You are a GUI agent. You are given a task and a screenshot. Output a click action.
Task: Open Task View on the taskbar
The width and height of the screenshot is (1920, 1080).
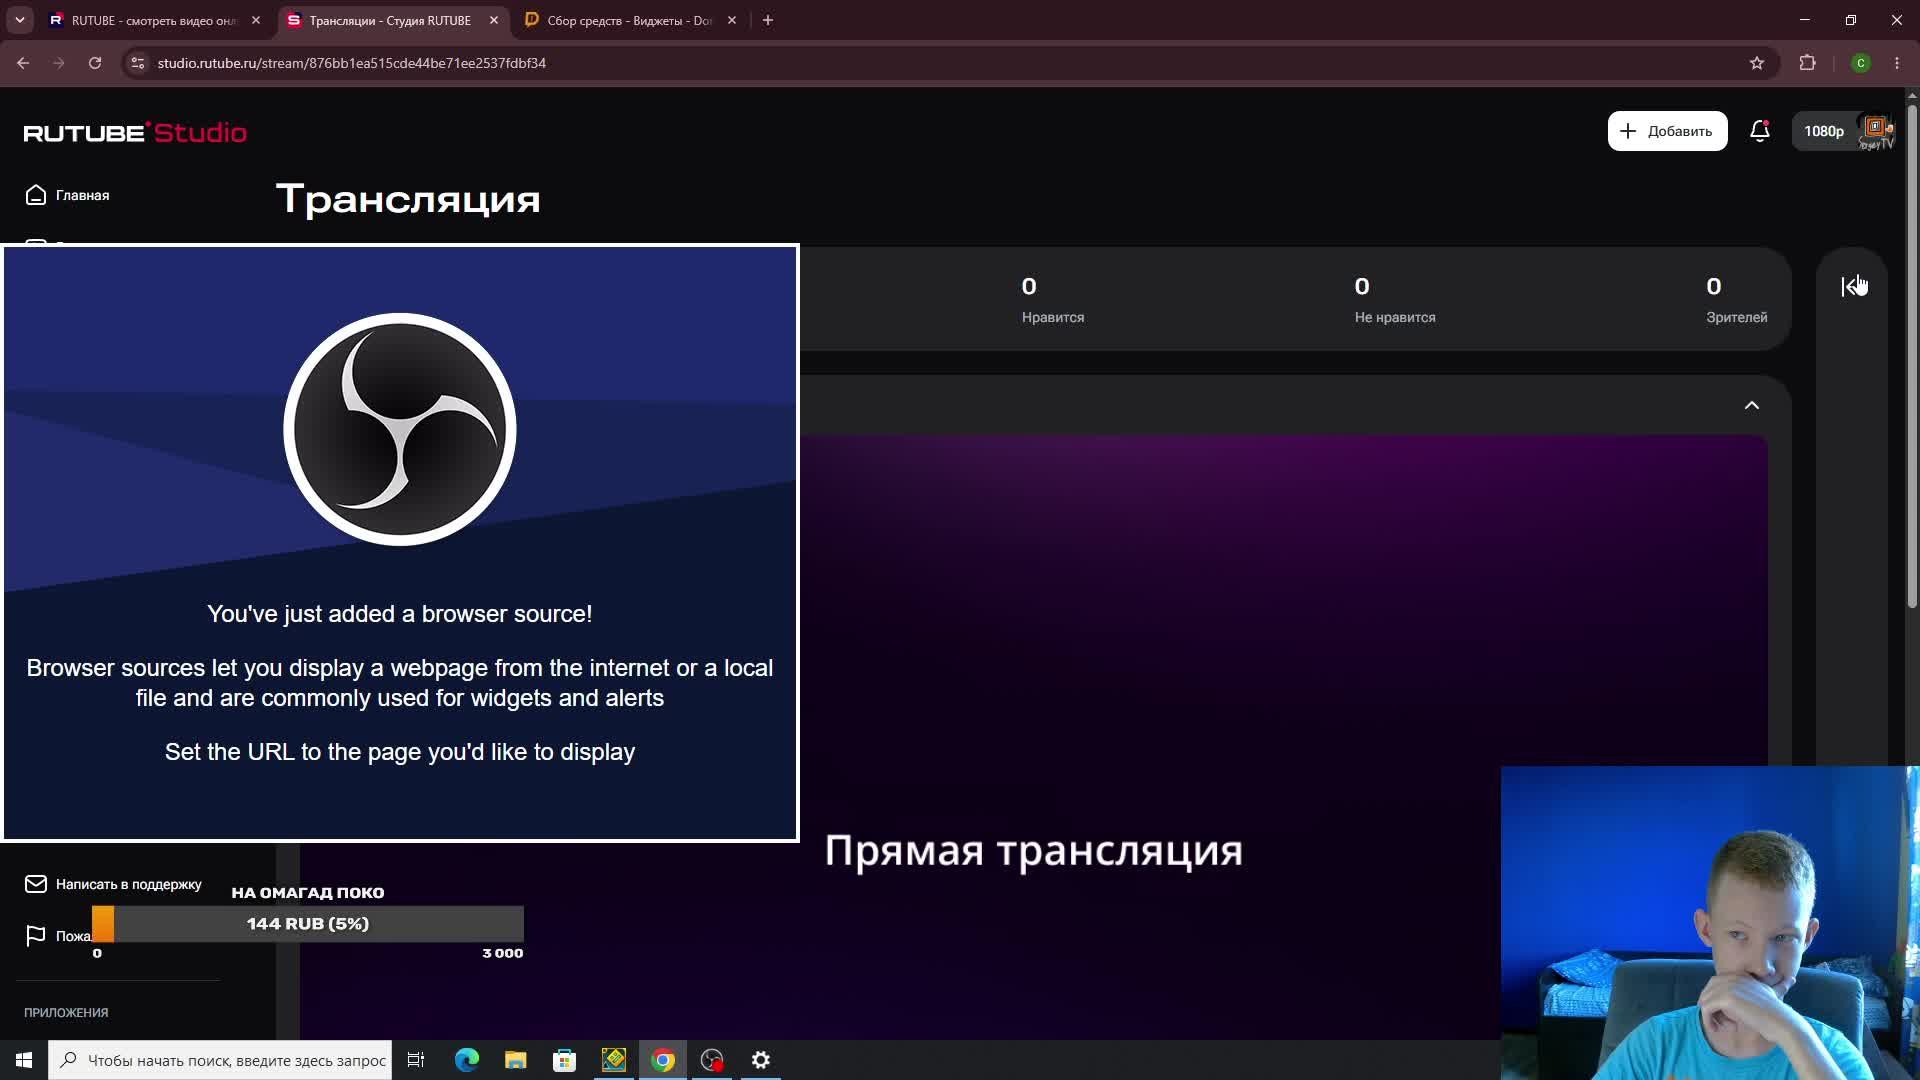click(x=416, y=1060)
